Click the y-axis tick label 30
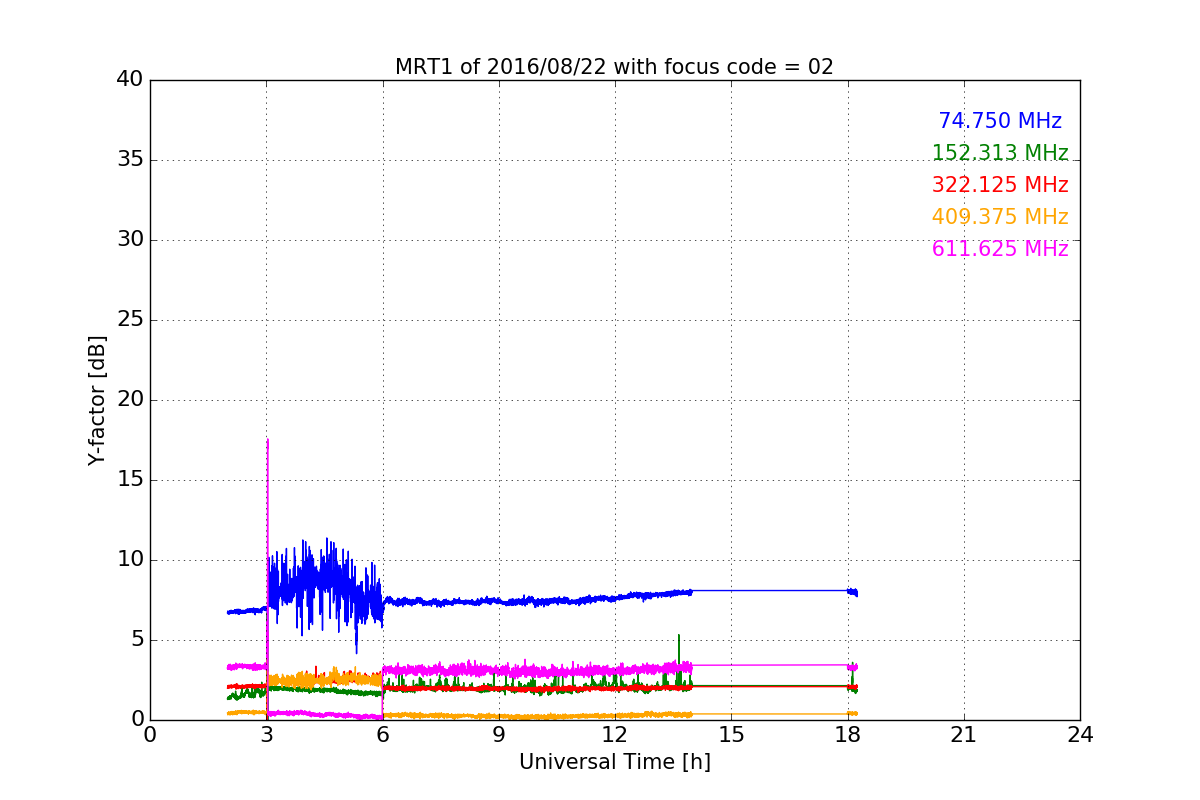The width and height of the screenshot is (1200, 800). tap(130, 240)
